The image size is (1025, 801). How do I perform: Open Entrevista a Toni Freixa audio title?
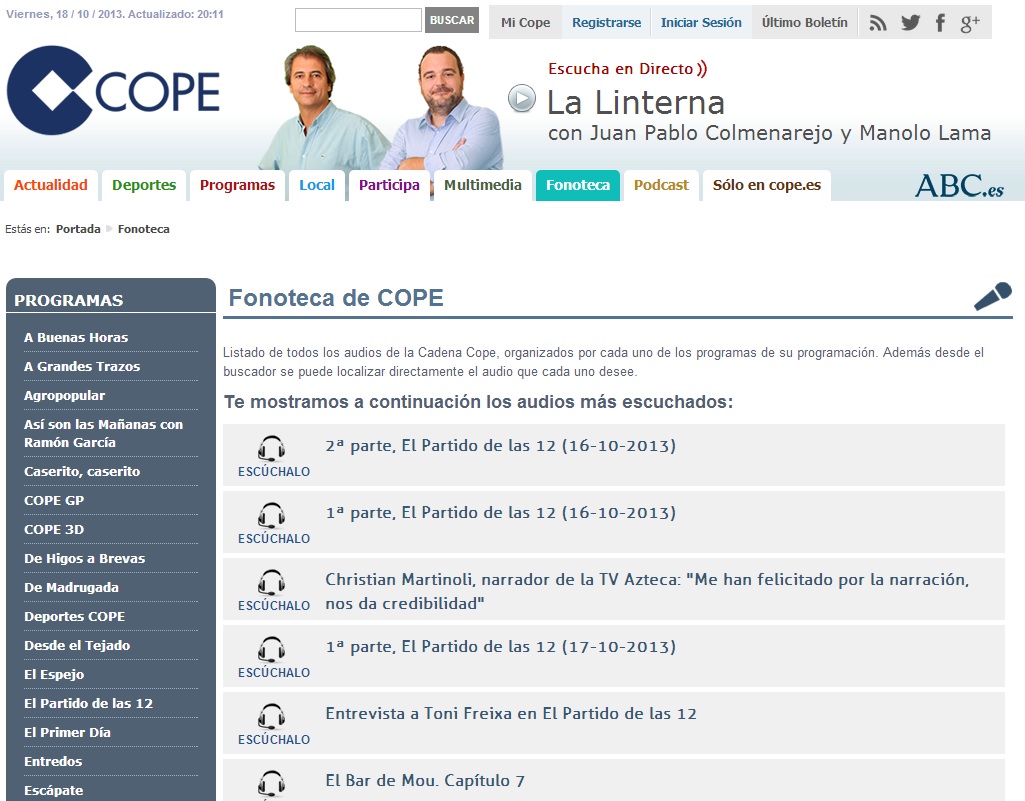click(511, 713)
